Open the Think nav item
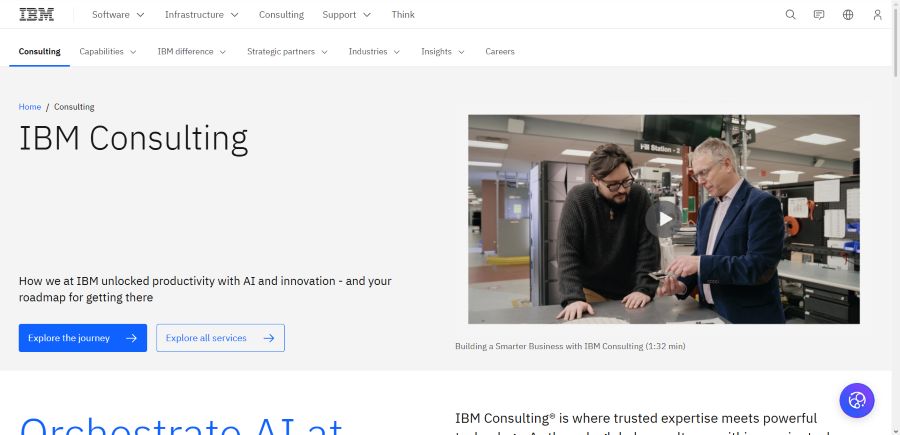Screen dimensions: 900x435 (403, 14)
